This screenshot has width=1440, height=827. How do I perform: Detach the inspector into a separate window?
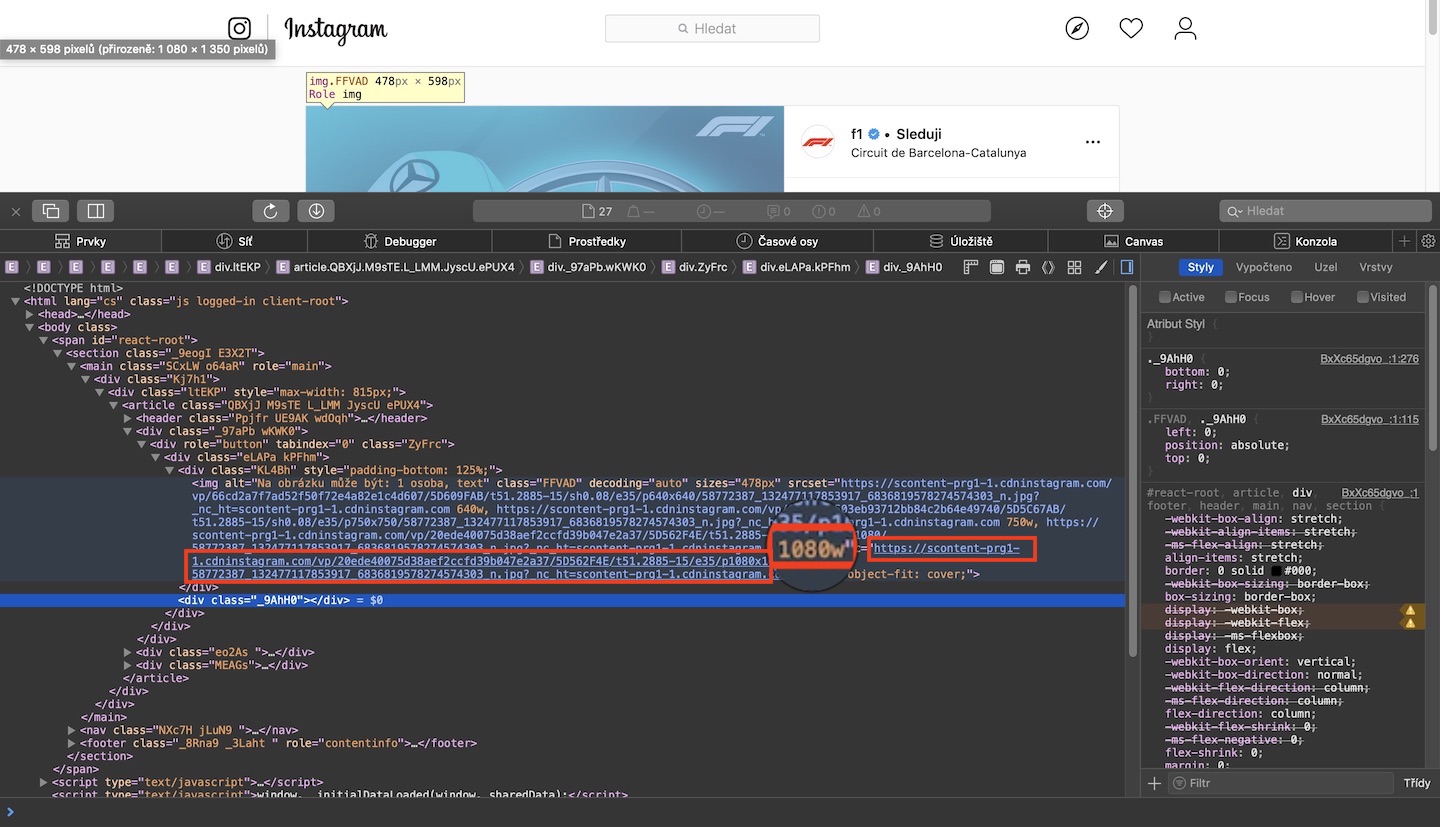[x=51, y=211]
